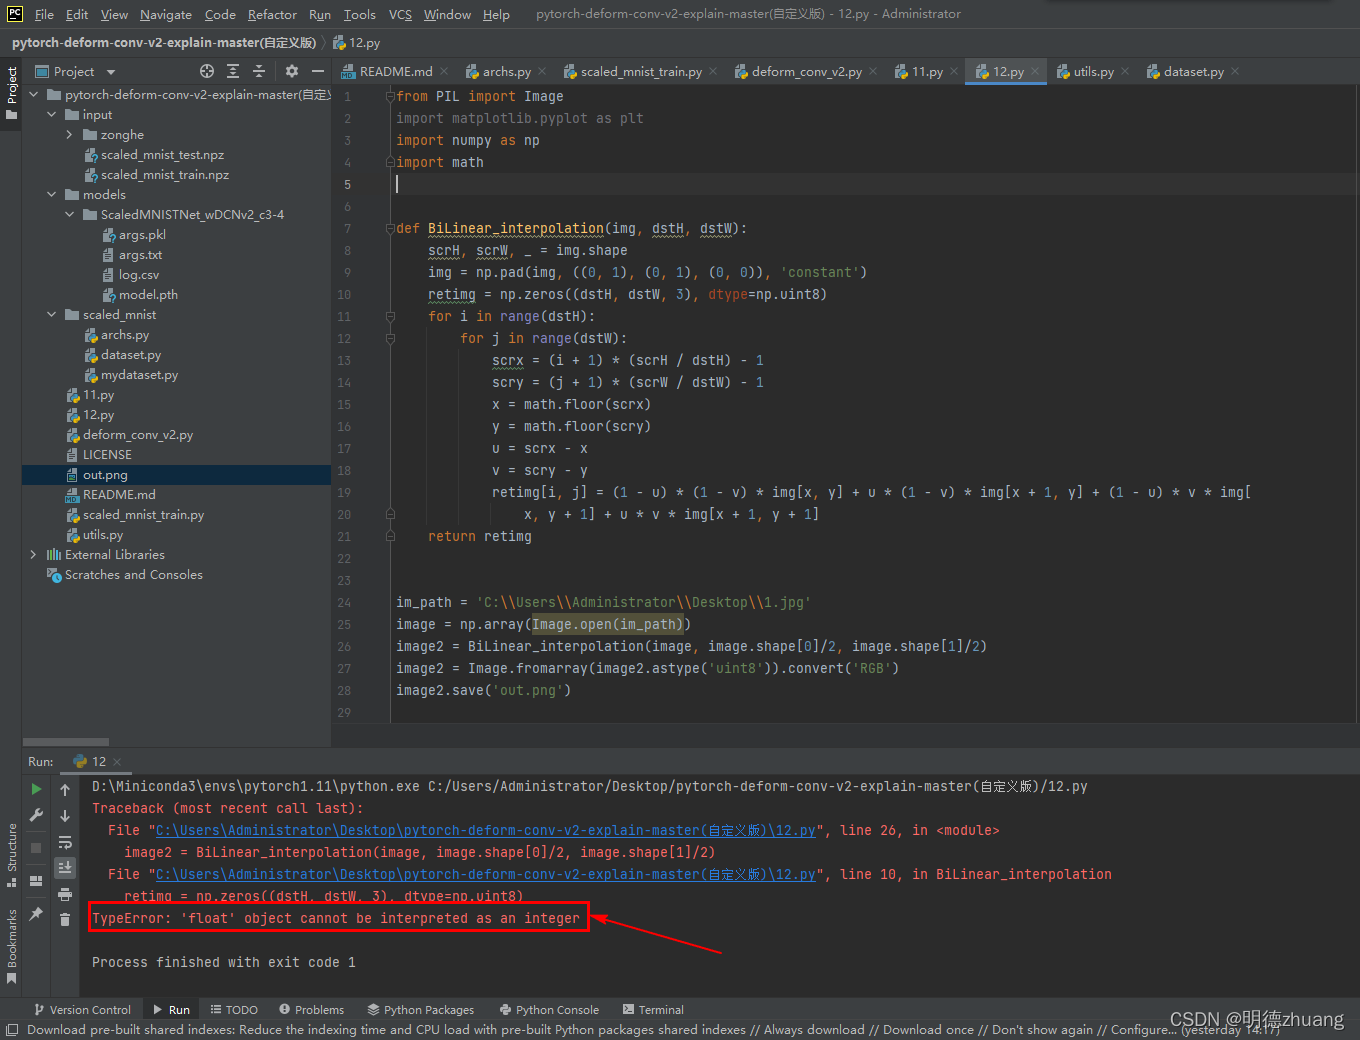Screen dimensions: 1360x1040
Task: Toggle soft-wrap in Run console
Action: click(65, 842)
